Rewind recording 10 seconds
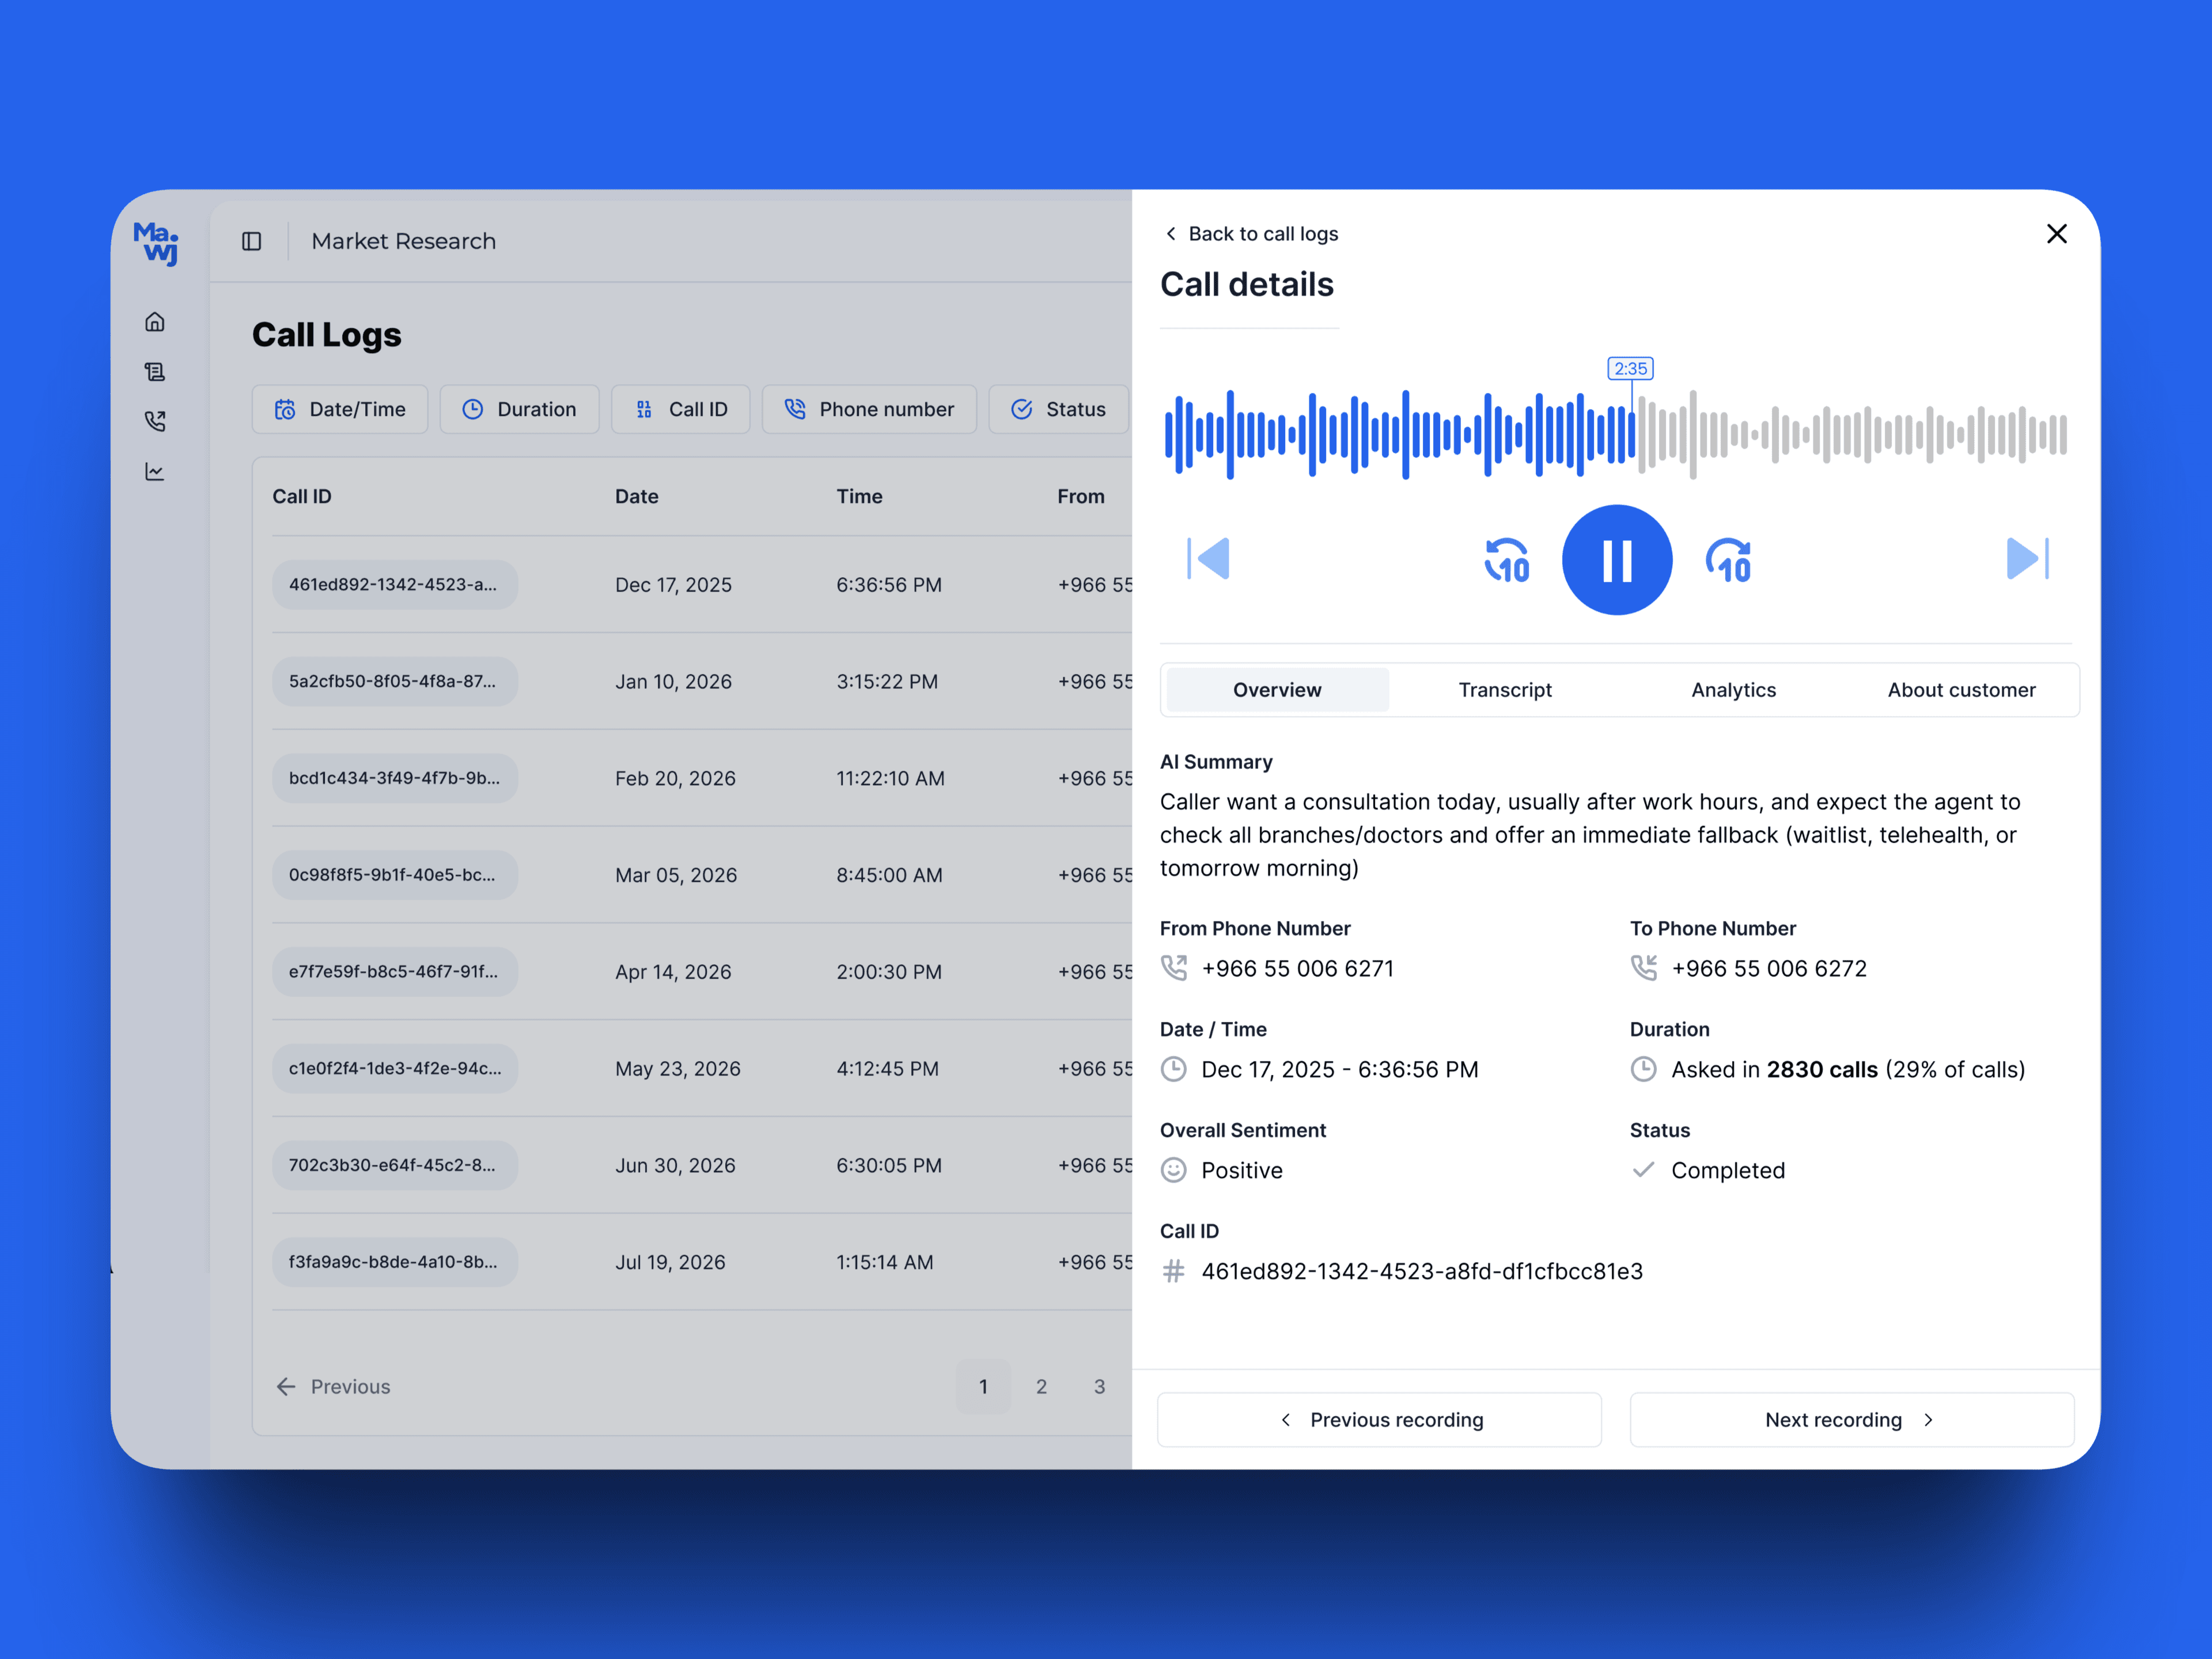 [1507, 560]
